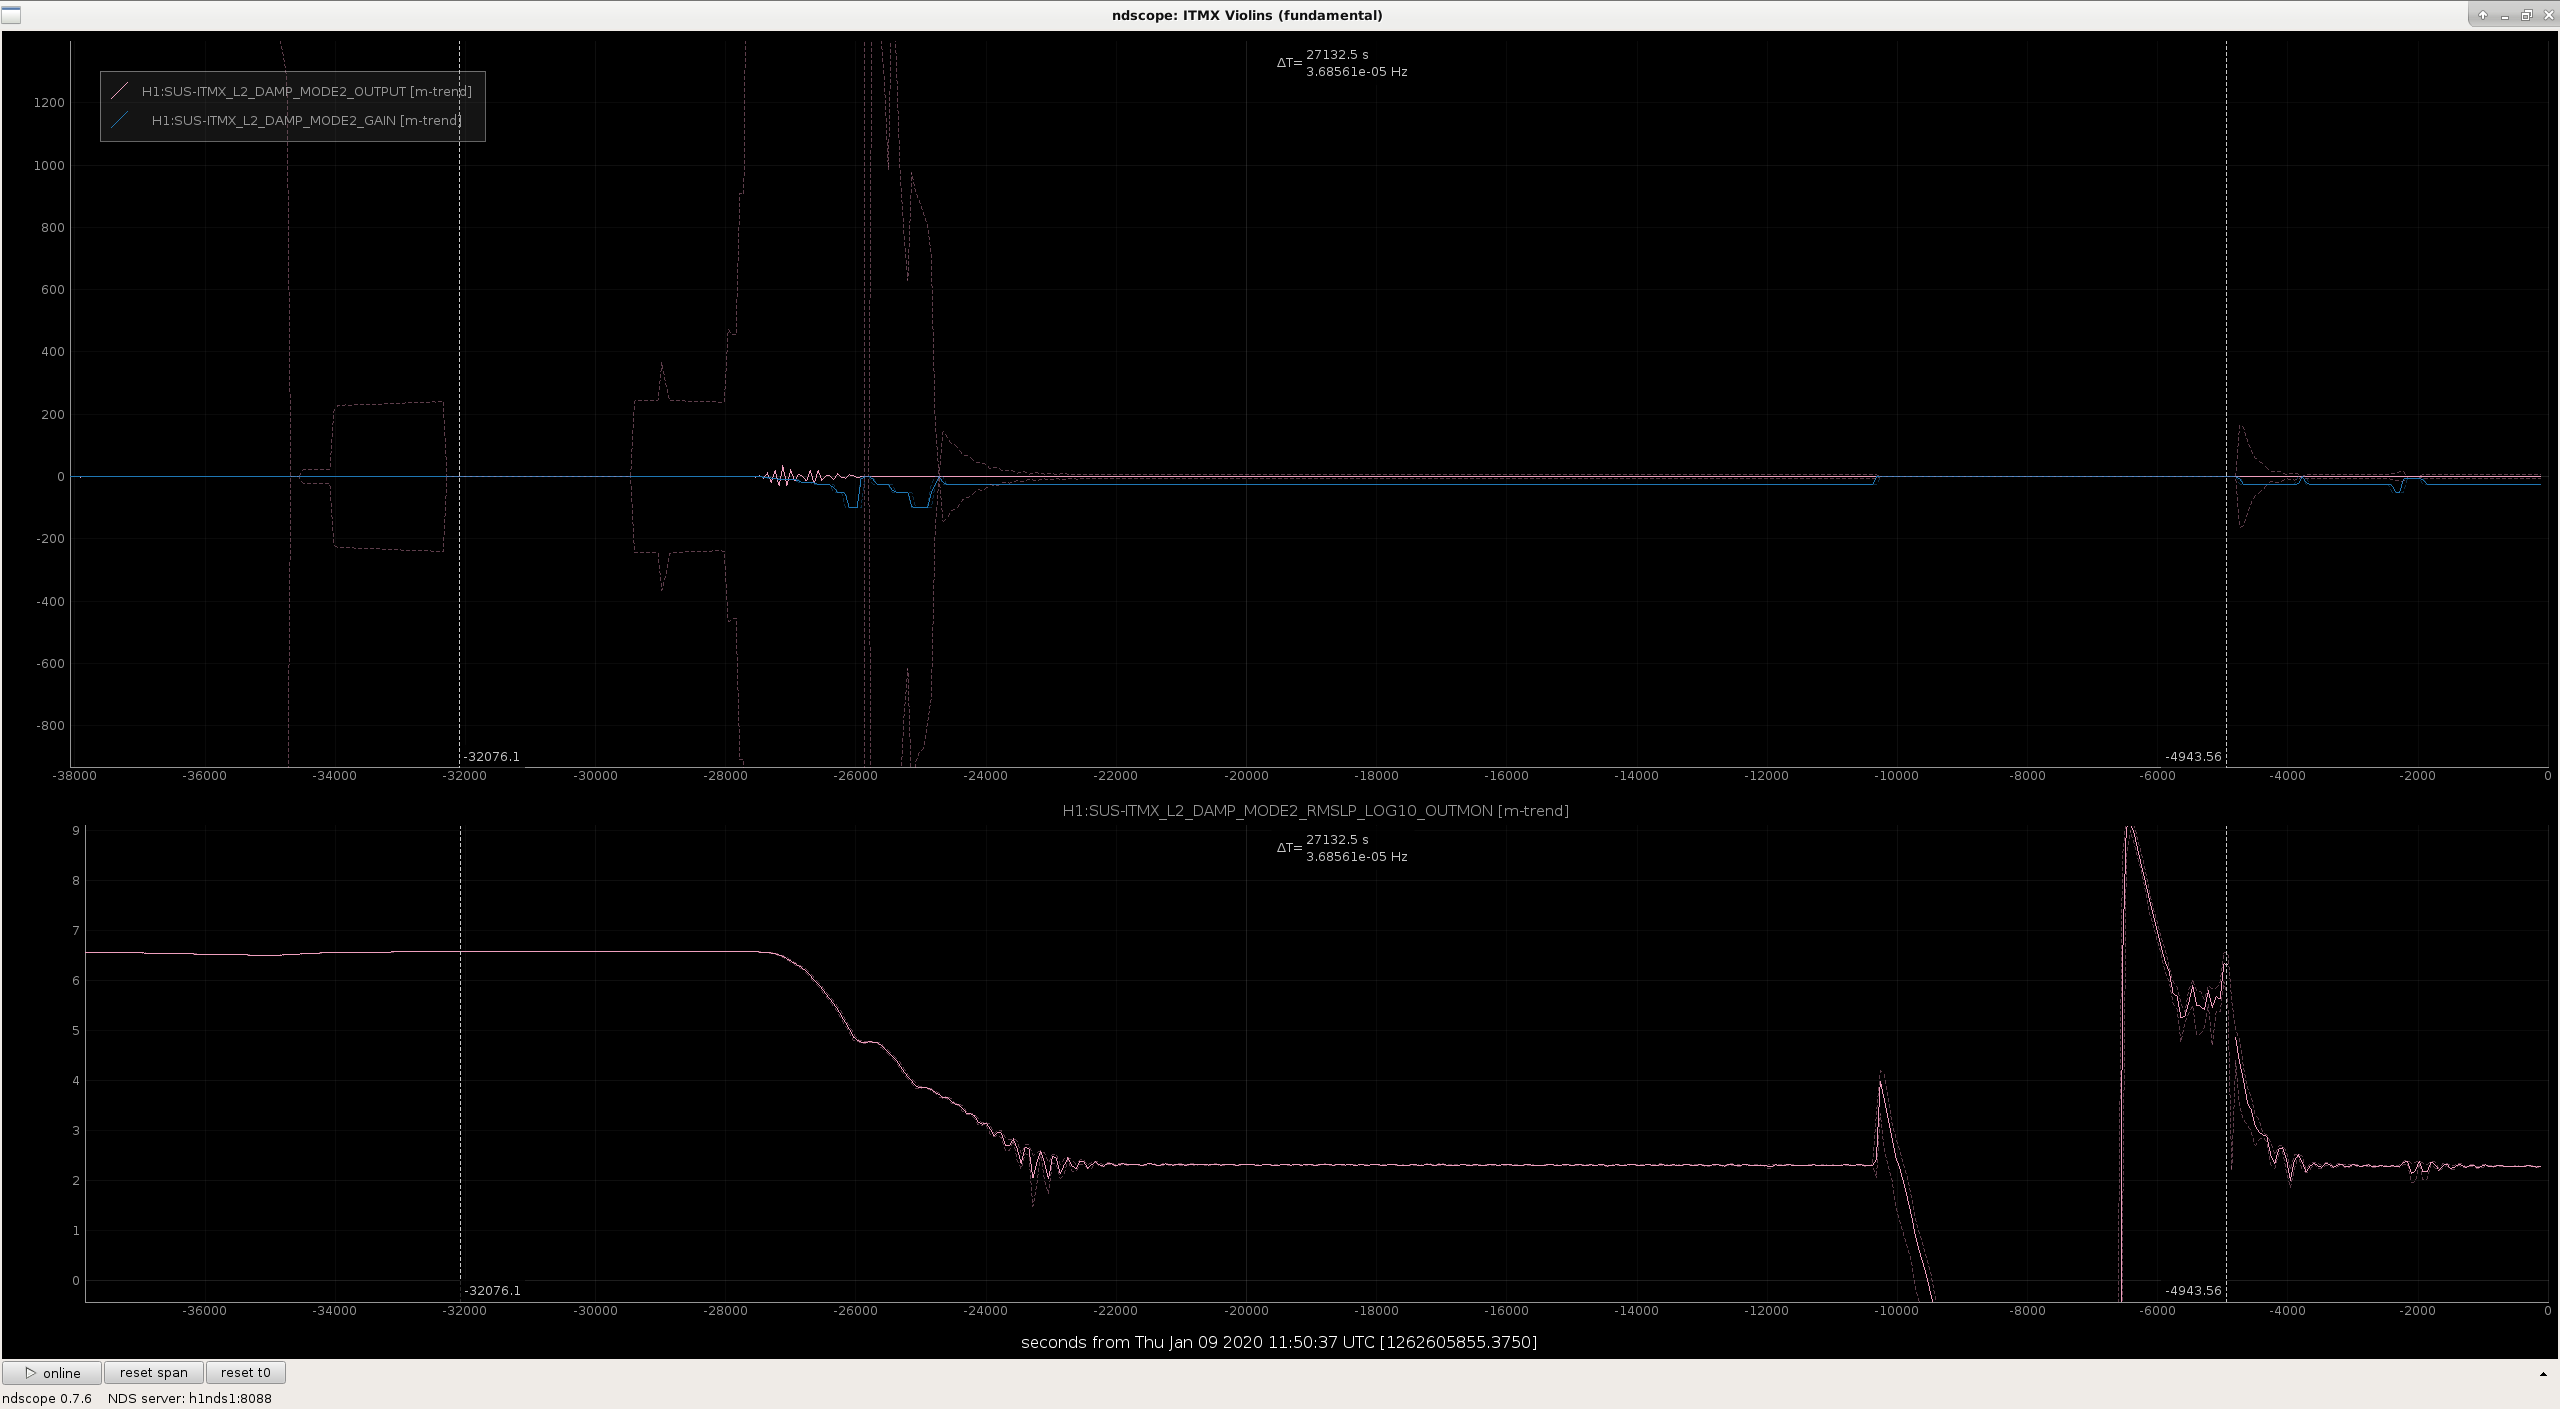Restore the ndscope window size
The image size is (2560, 1409).
pyautogui.click(x=2526, y=15)
